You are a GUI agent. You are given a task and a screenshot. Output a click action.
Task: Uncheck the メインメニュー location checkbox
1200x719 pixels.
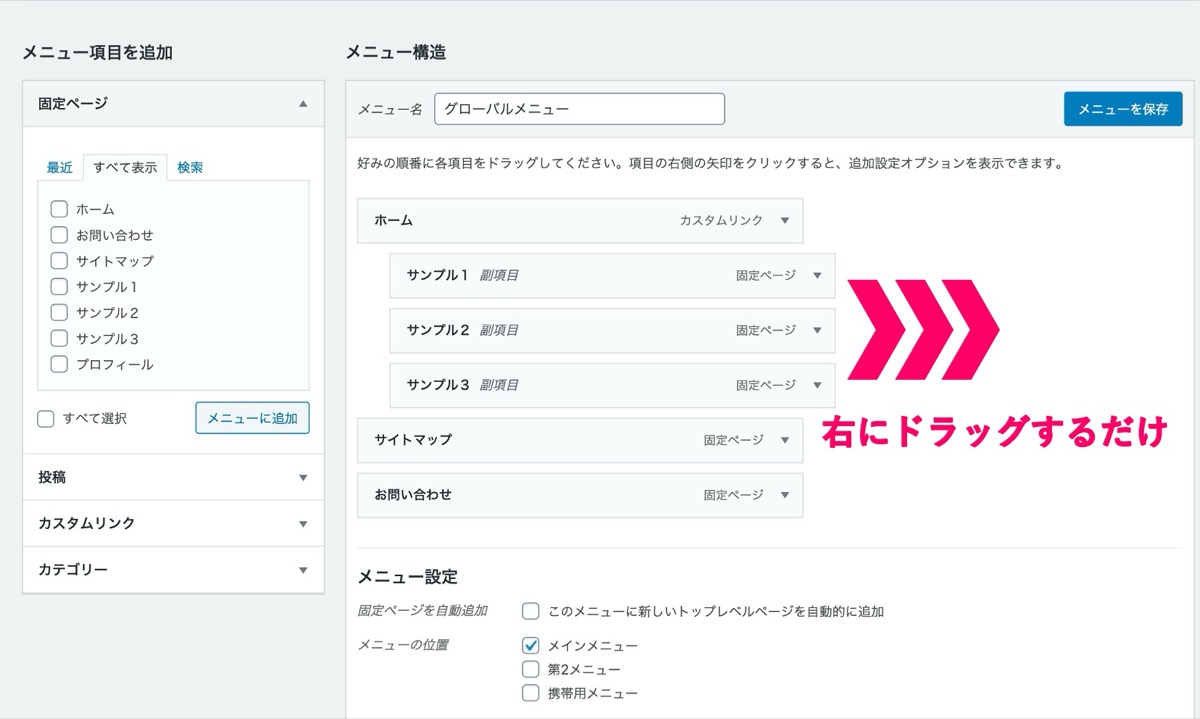point(531,645)
